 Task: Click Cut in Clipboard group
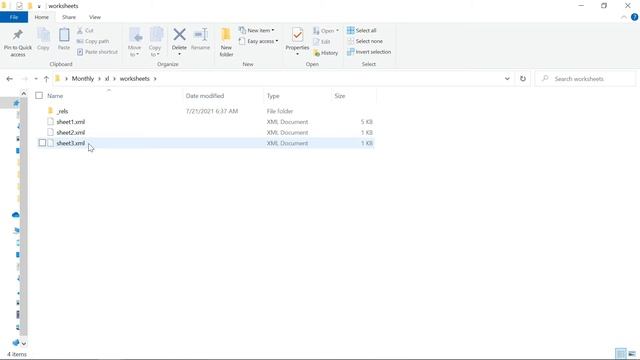point(85,31)
